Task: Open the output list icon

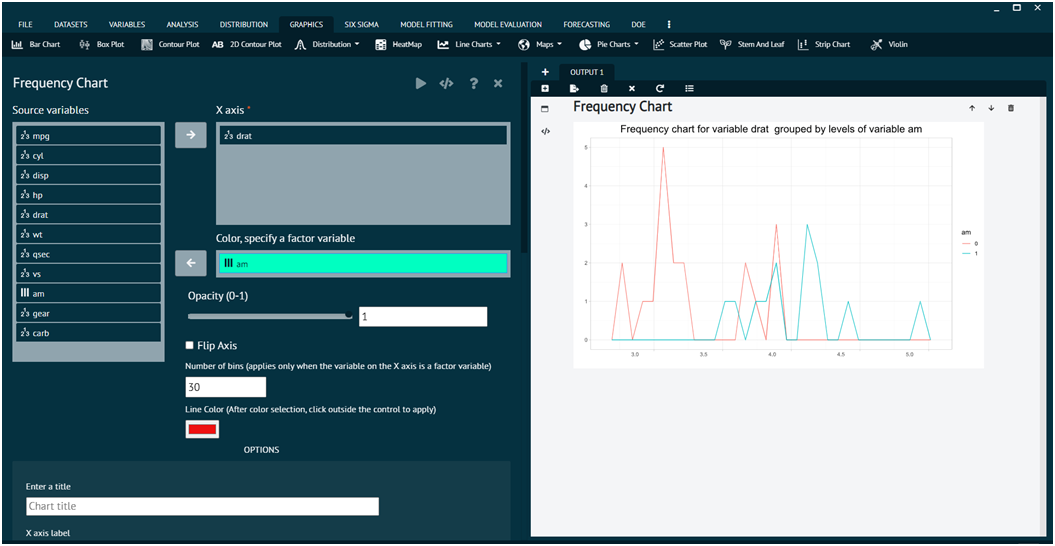Action: coord(689,88)
